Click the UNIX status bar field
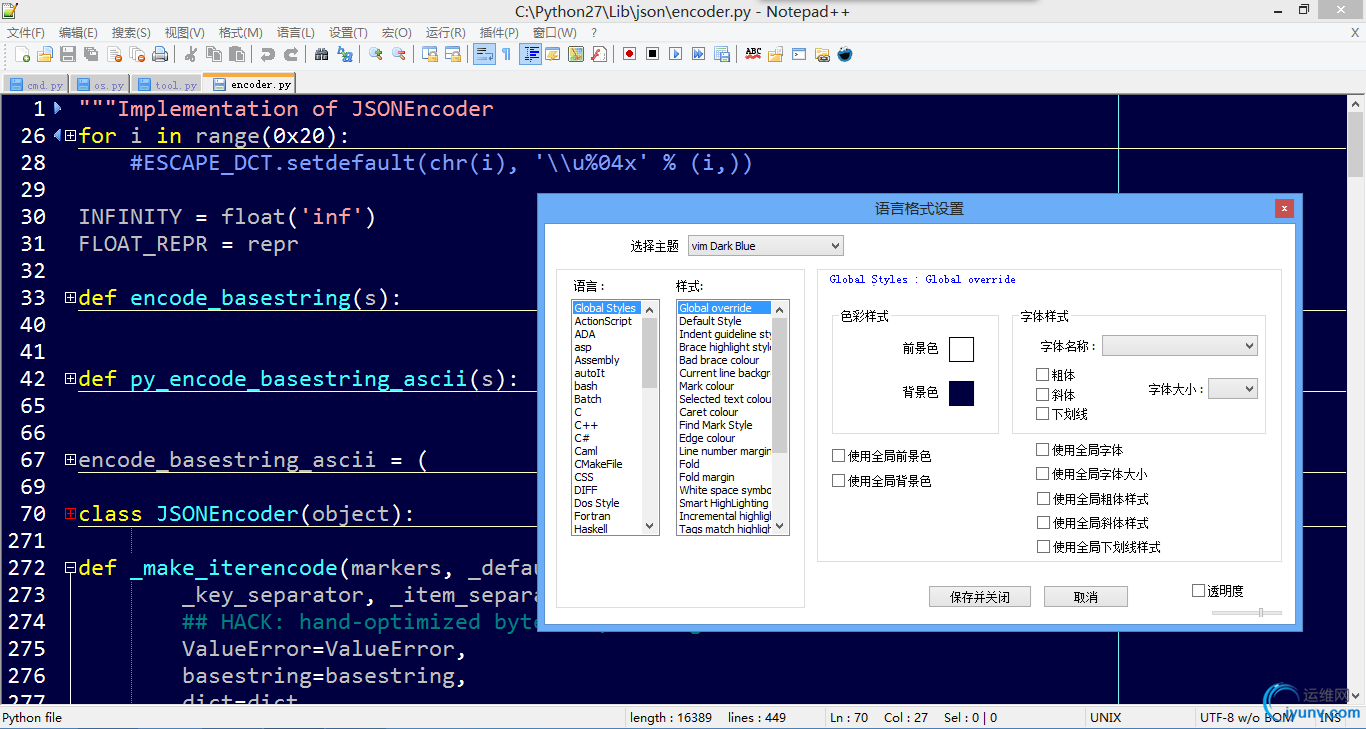This screenshot has height=729, width=1366. (x=1105, y=718)
